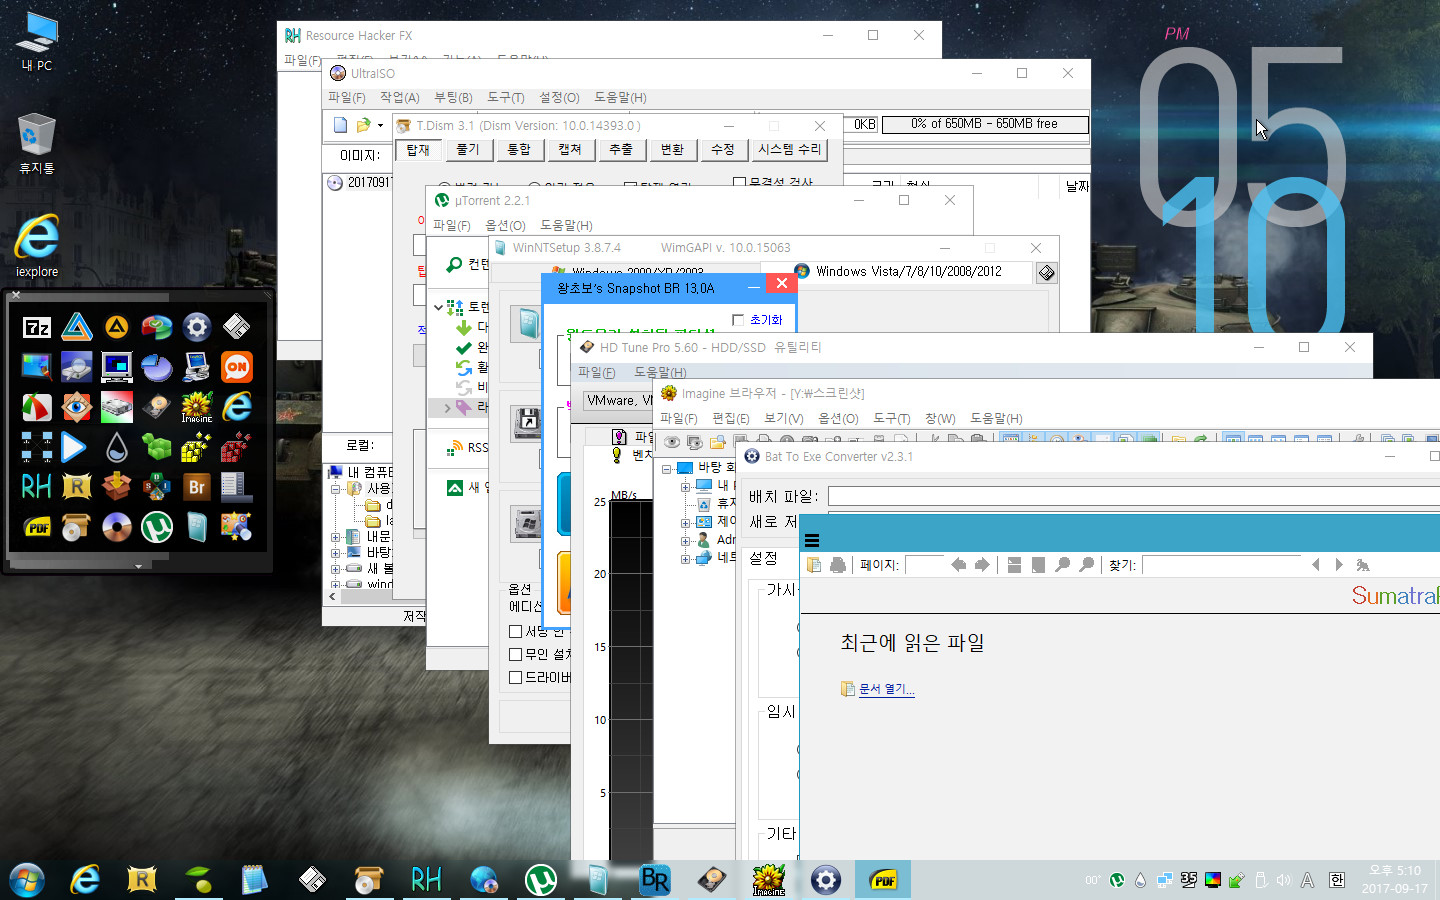The image size is (1440, 900).
Task: Click volume speaker icon in system tray
Action: [1283, 880]
